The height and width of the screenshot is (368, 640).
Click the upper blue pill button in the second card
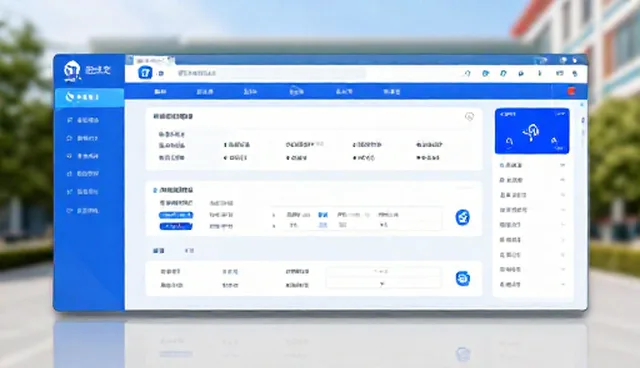(x=176, y=215)
